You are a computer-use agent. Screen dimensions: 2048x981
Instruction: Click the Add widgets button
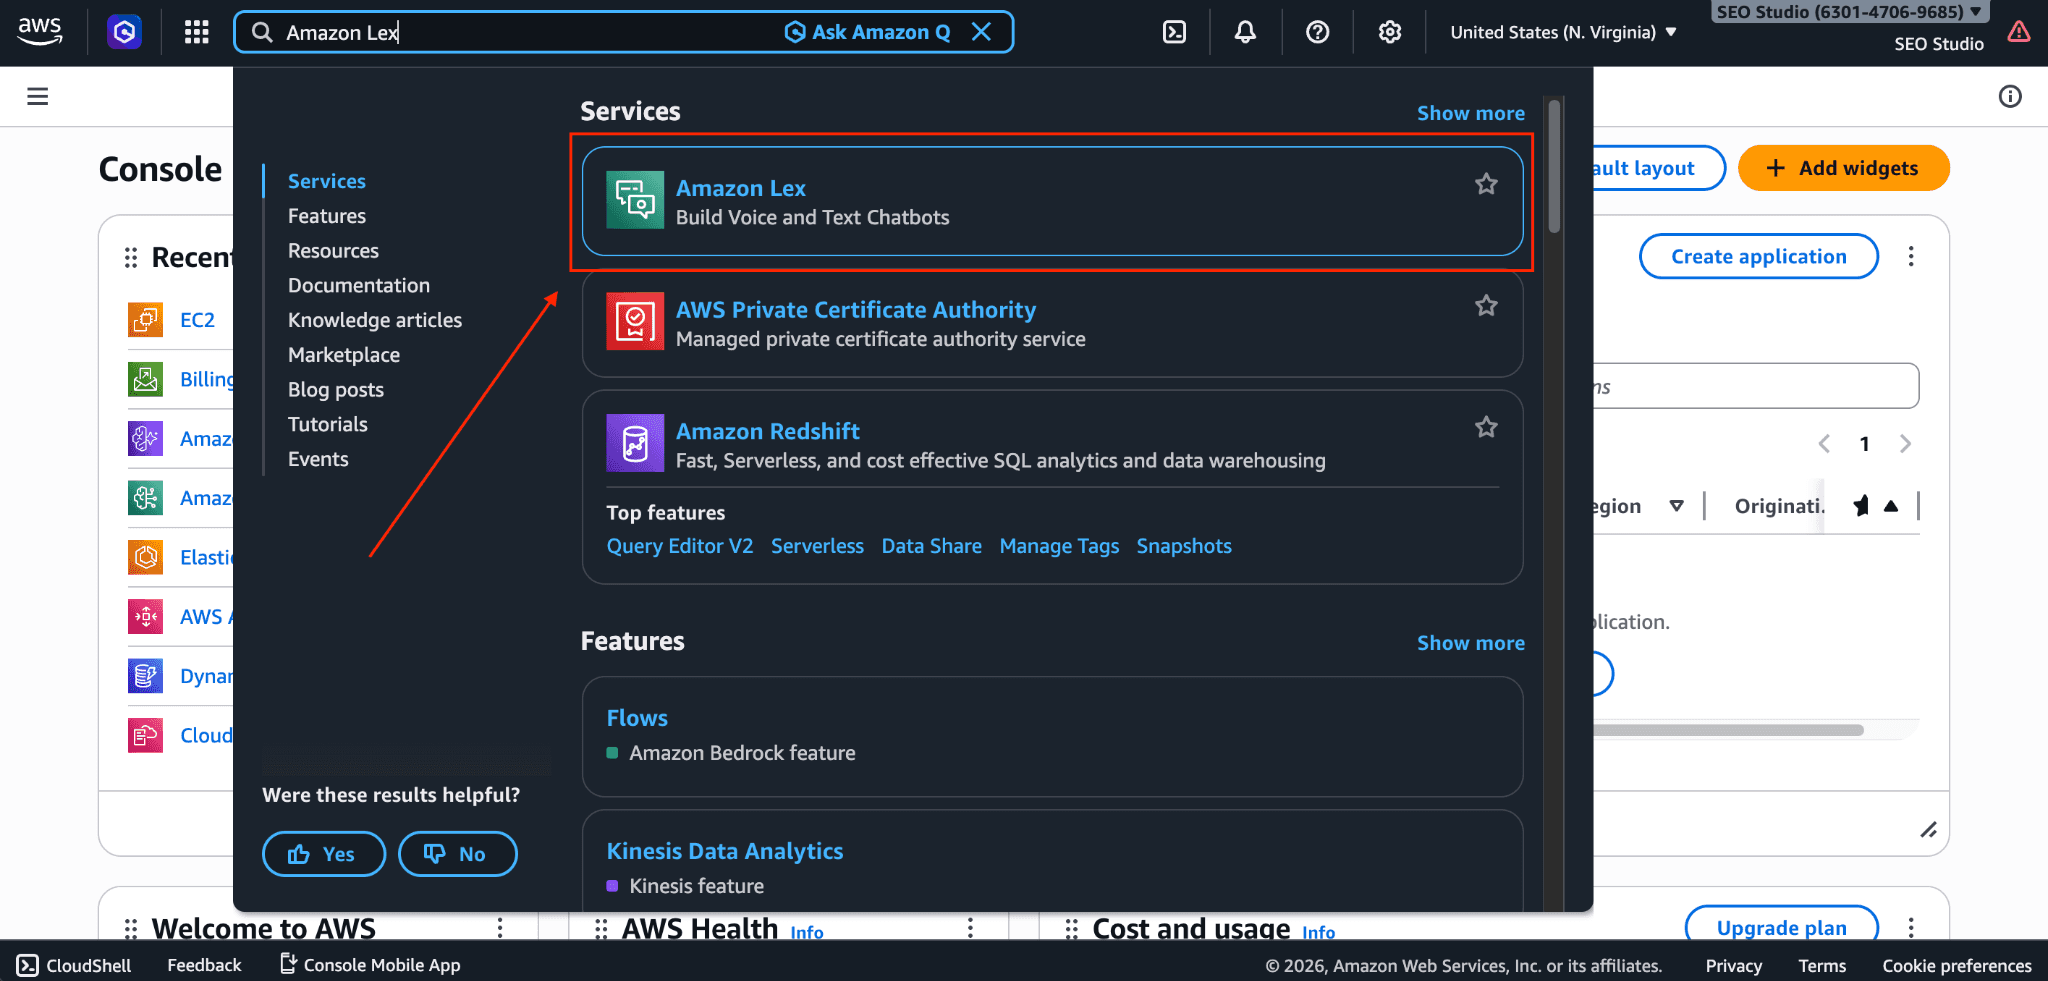click(x=1844, y=168)
